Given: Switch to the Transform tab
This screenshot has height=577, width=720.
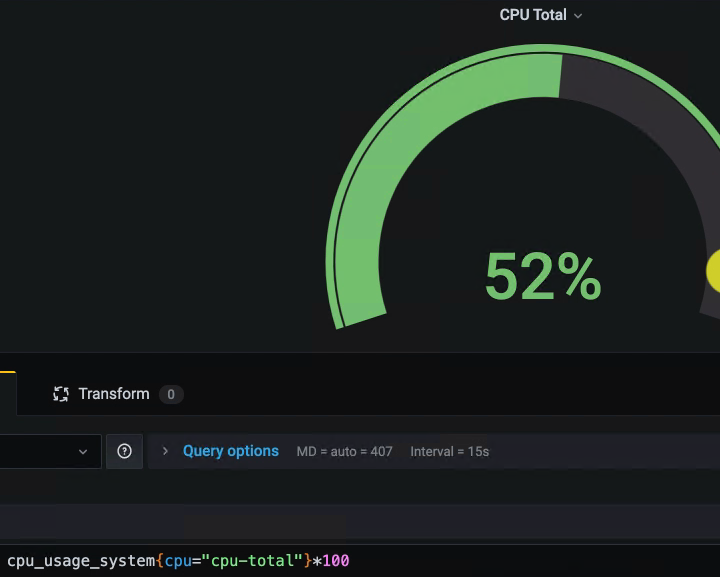Looking at the screenshot, I should coord(114,394).
